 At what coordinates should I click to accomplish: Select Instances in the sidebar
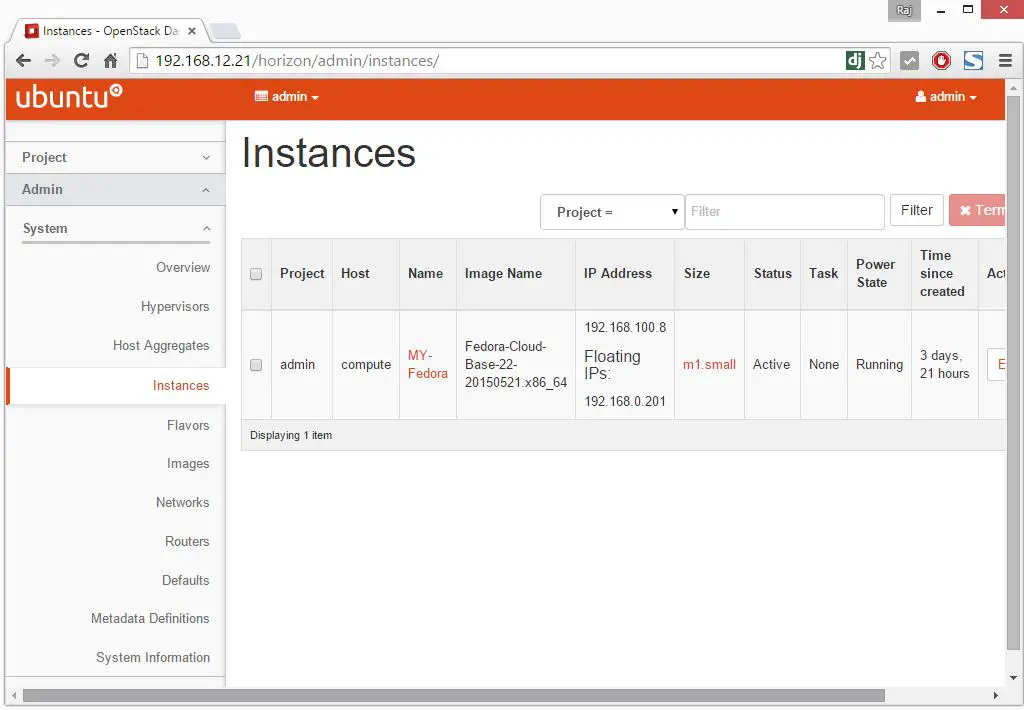click(181, 385)
